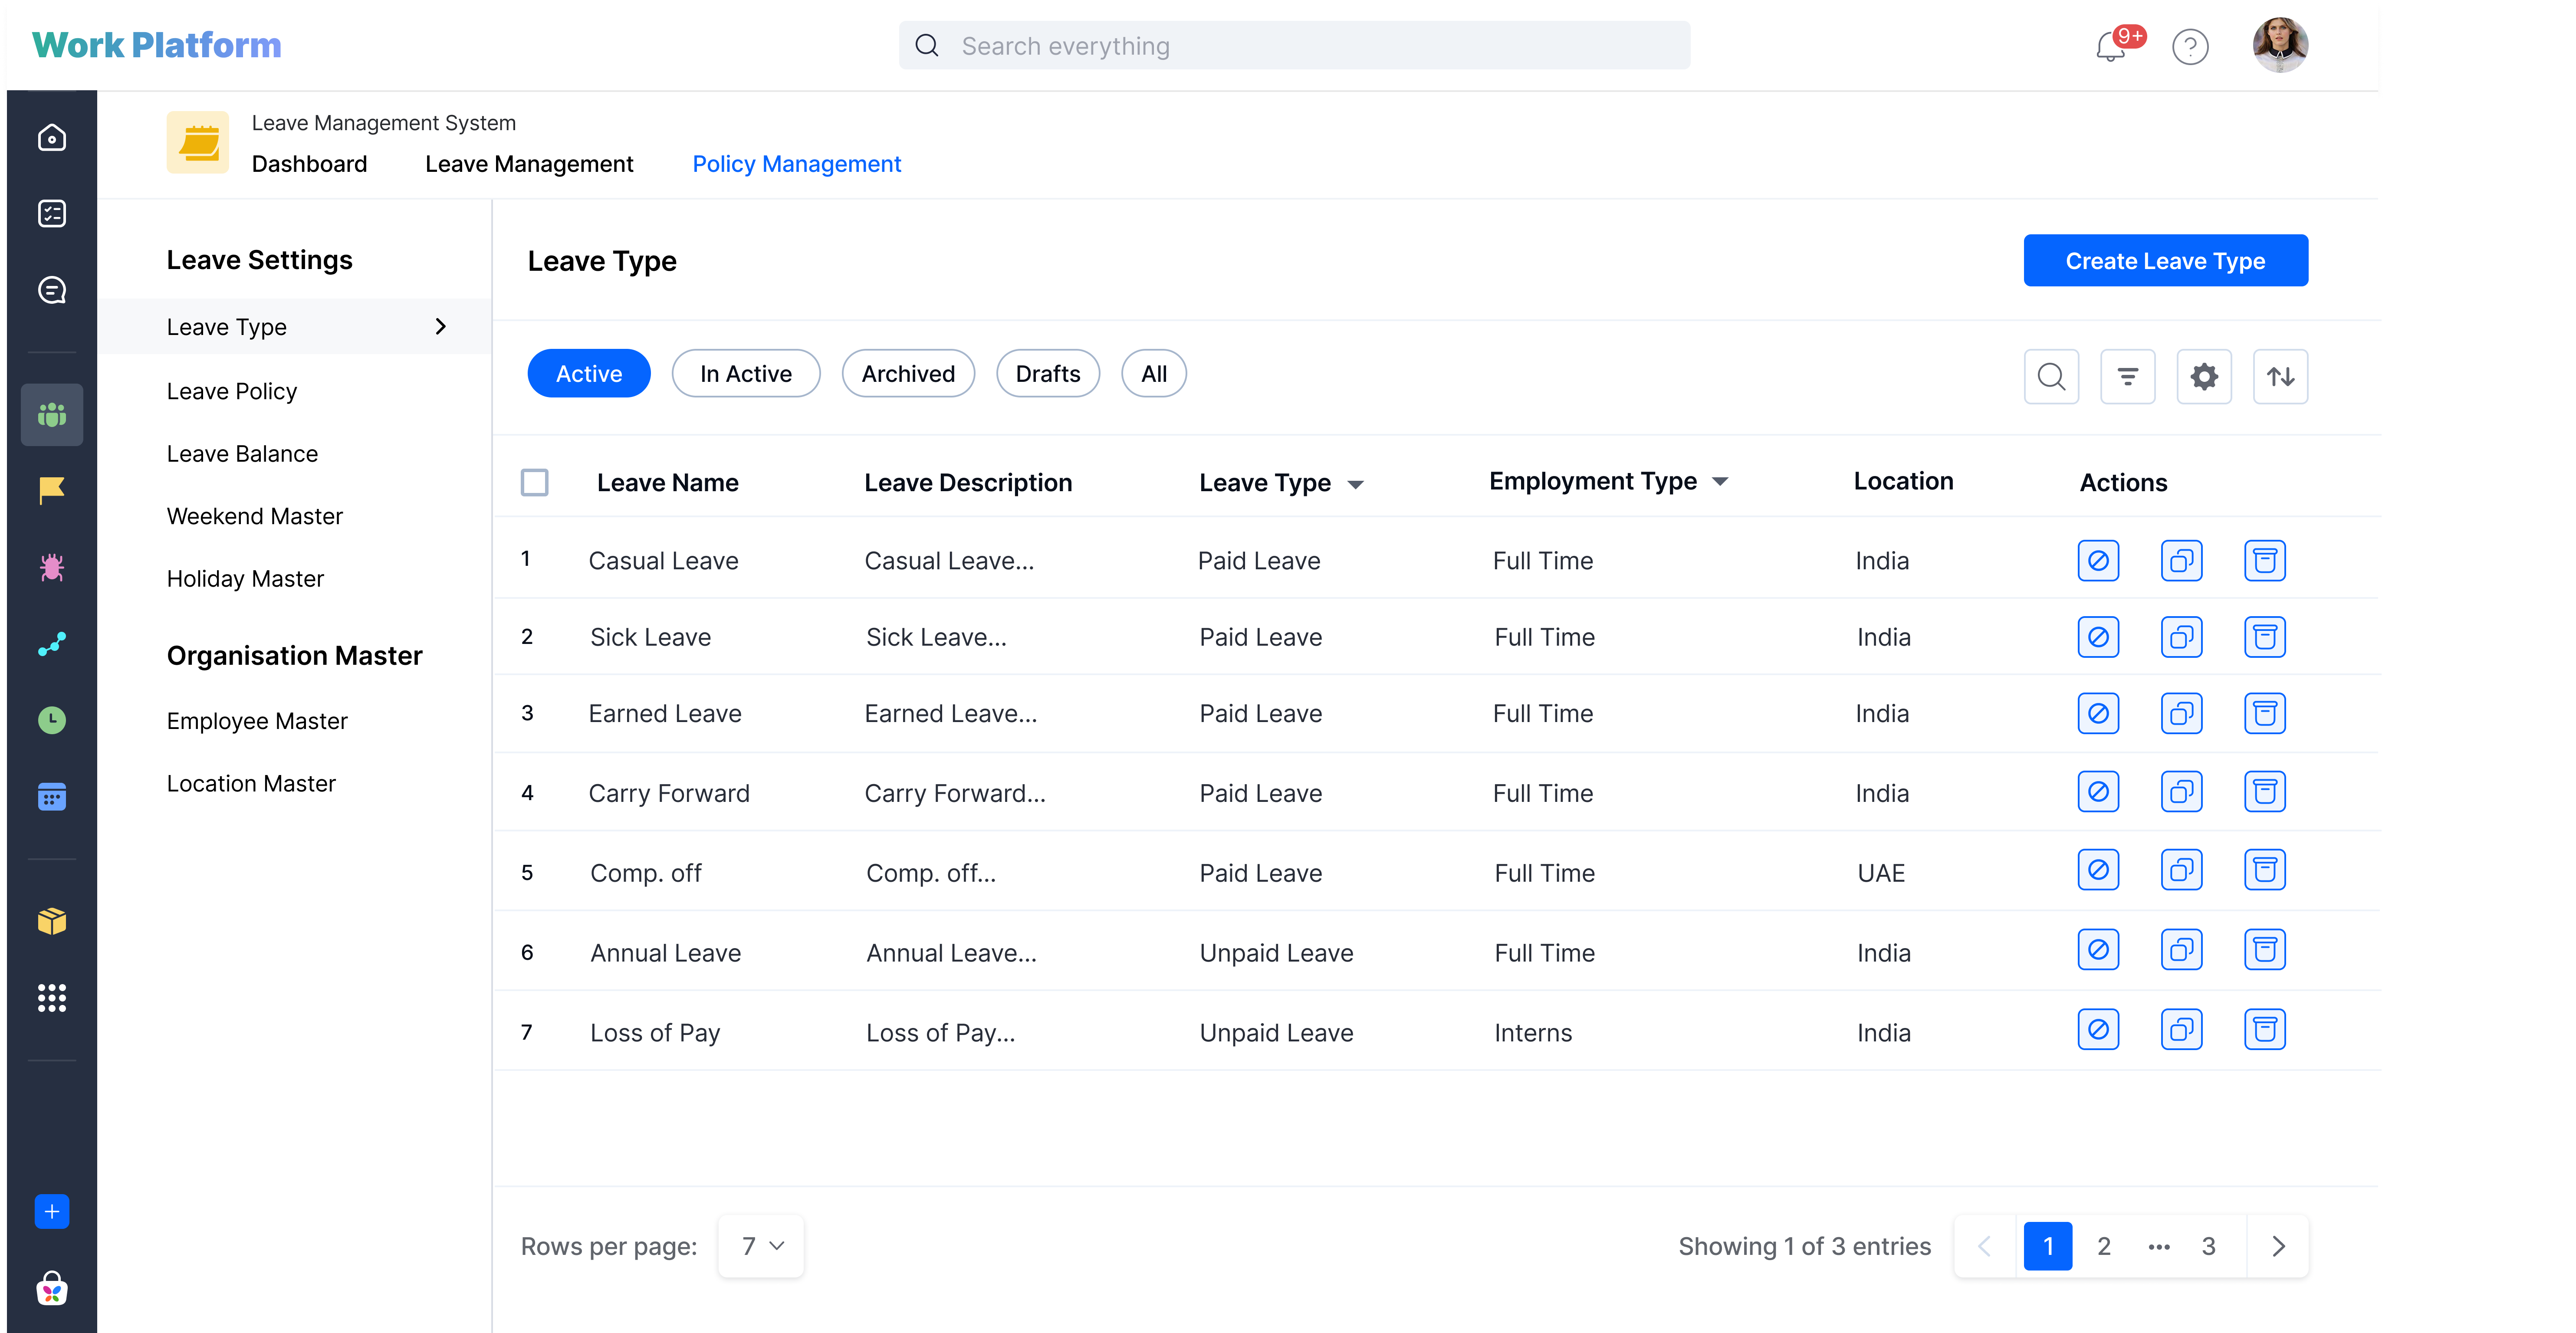Select the green people team sidebar icon
The width and height of the screenshot is (2576, 1333).
click(52, 414)
